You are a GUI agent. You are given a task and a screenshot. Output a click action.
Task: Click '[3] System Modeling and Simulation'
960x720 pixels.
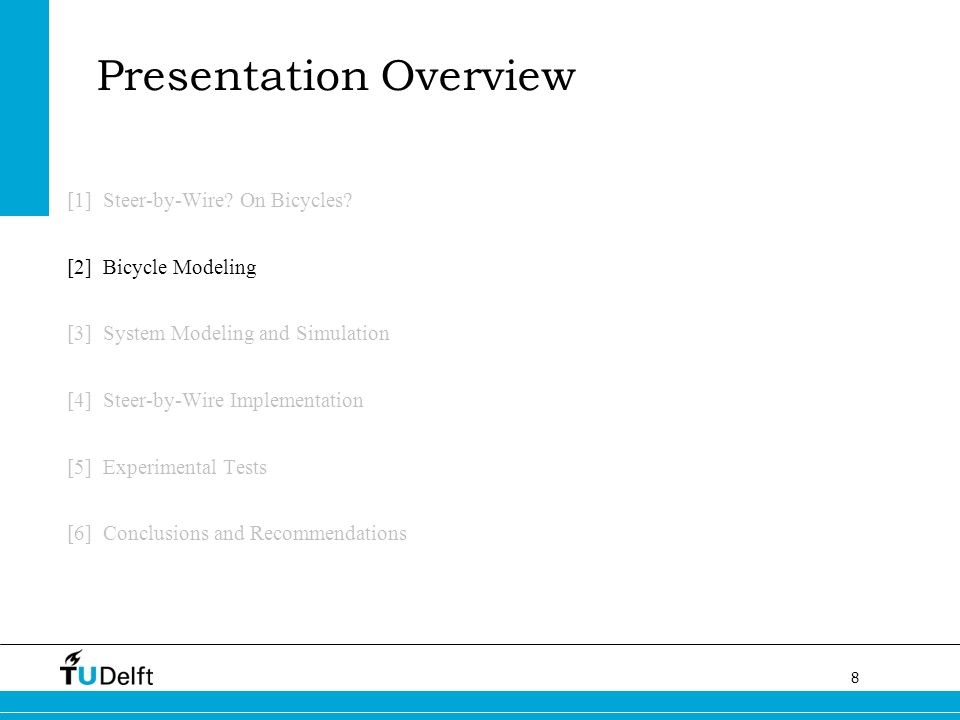228,334
